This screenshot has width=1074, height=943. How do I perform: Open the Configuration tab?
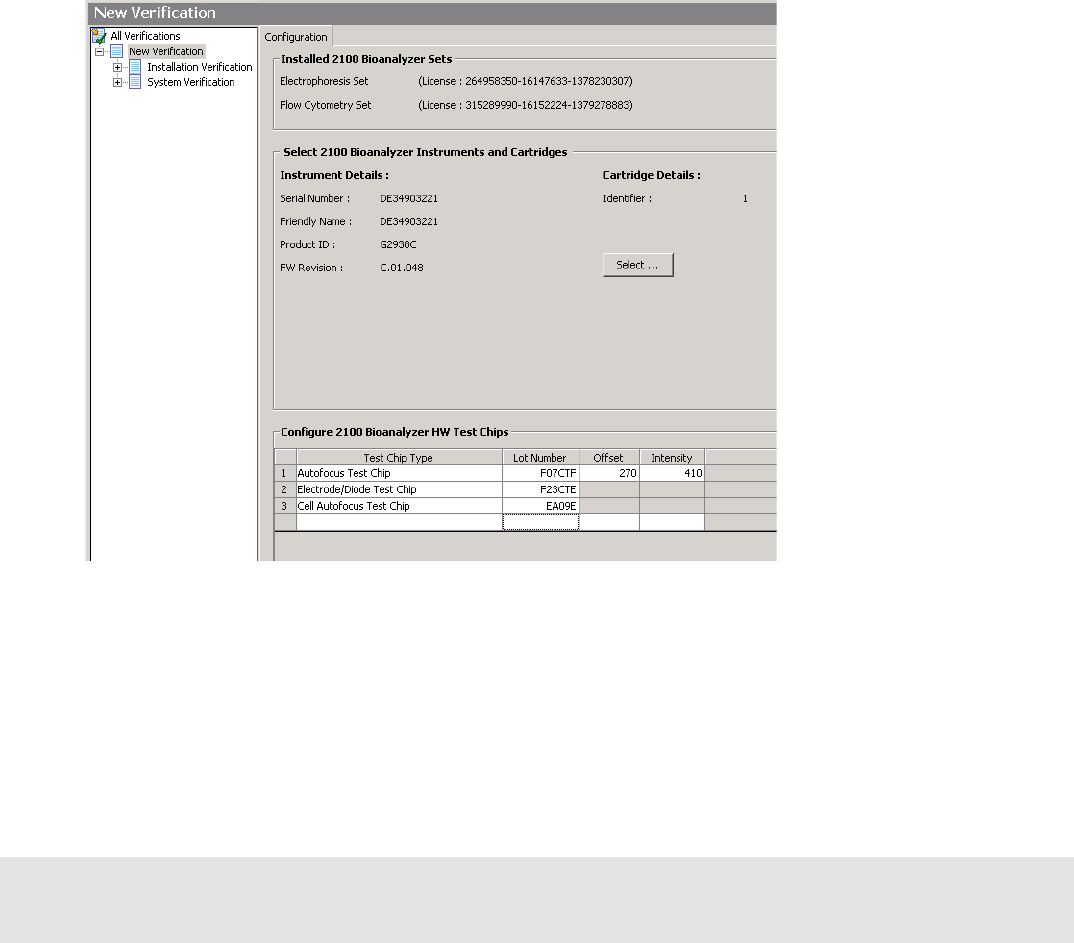(x=296, y=37)
